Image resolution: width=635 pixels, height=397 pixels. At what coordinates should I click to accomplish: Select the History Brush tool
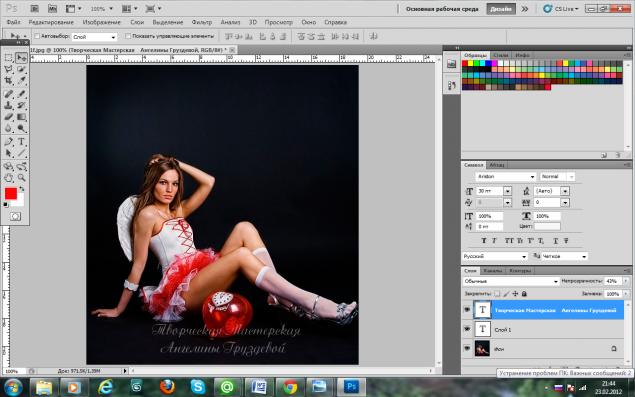coord(21,105)
